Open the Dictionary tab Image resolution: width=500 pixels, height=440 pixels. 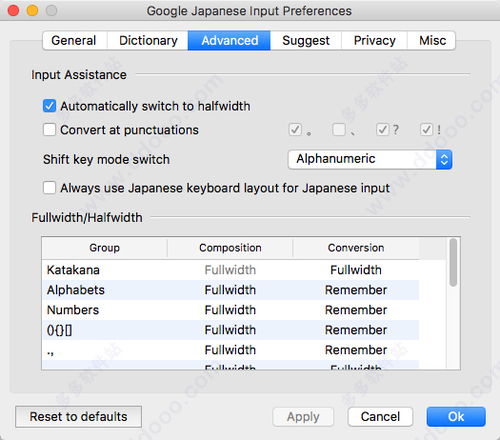tap(148, 40)
